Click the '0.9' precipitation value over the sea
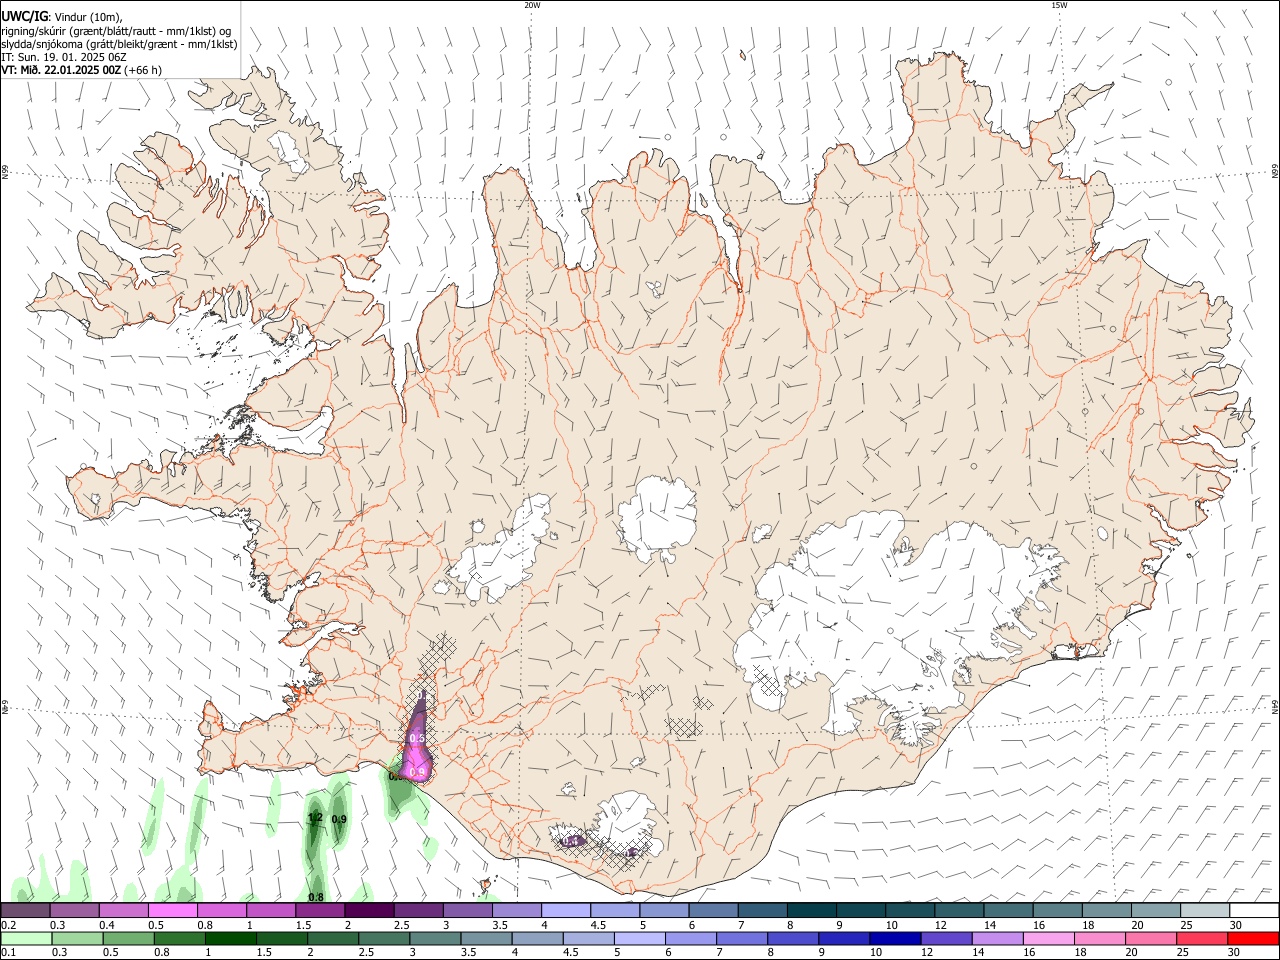This screenshot has height=960, width=1280. (x=339, y=820)
